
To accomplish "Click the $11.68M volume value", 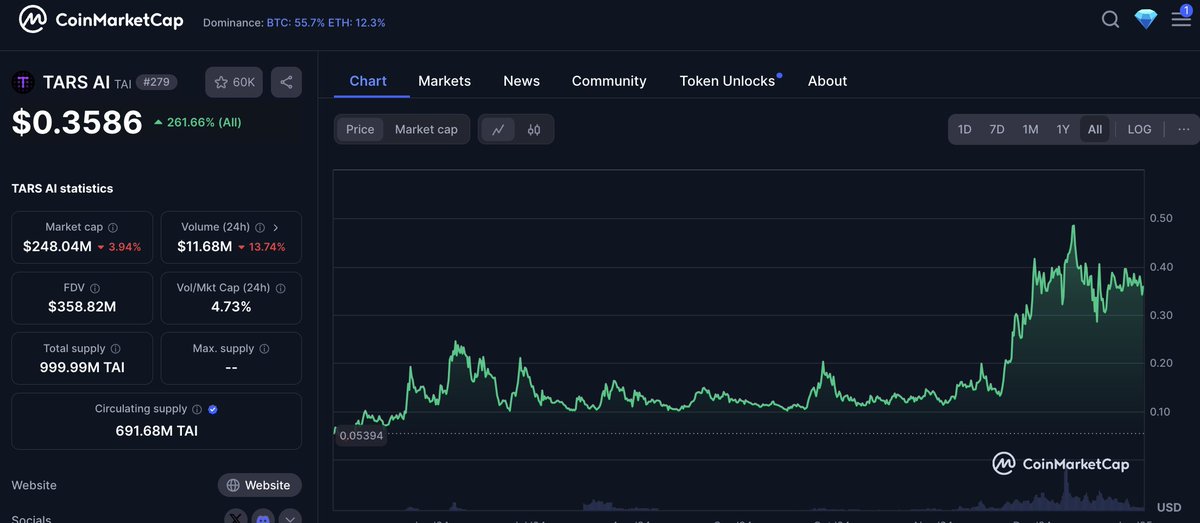I will pyautogui.click(x=204, y=246).
